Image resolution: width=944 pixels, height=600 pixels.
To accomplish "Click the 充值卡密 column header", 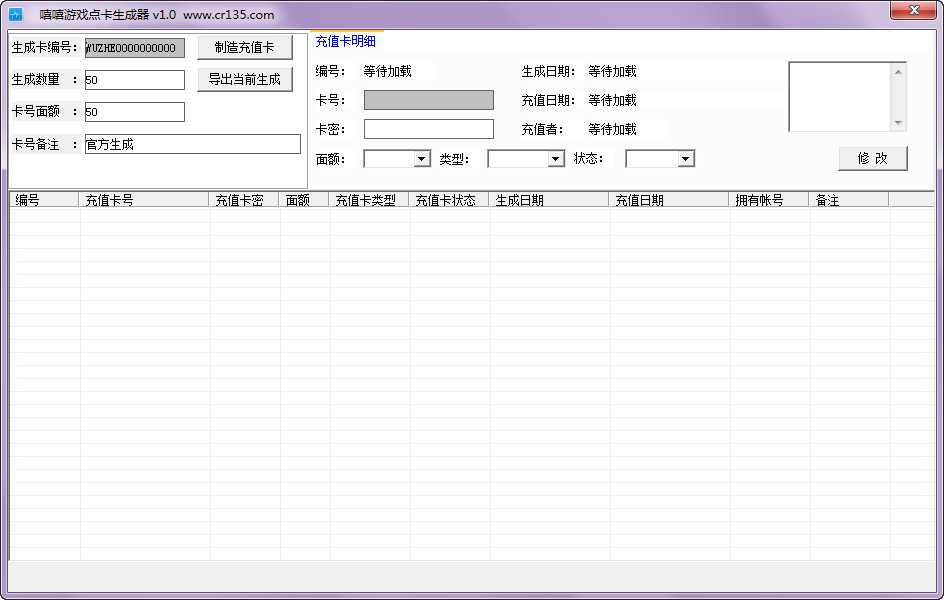I will pyautogui.click(x=244, y=200).
